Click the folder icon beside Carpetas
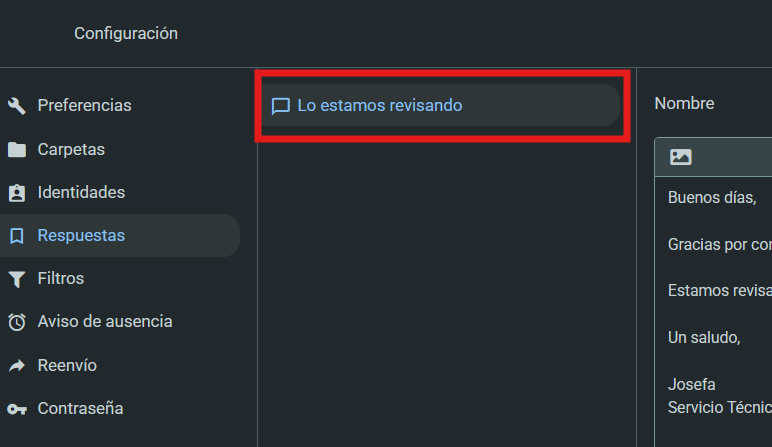Viewport: 772px width, 447px height. pyautogui.click(x=17, y=150)
